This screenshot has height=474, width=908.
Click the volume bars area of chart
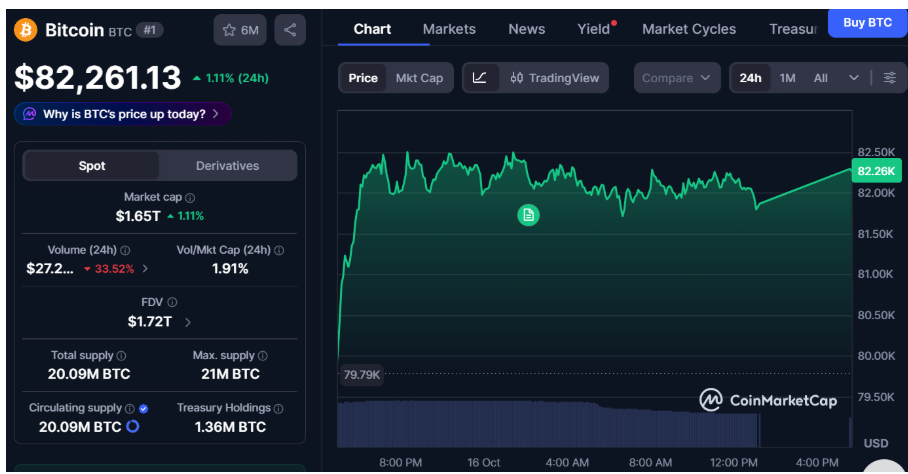pyautogui.click(x=547, y=423)
